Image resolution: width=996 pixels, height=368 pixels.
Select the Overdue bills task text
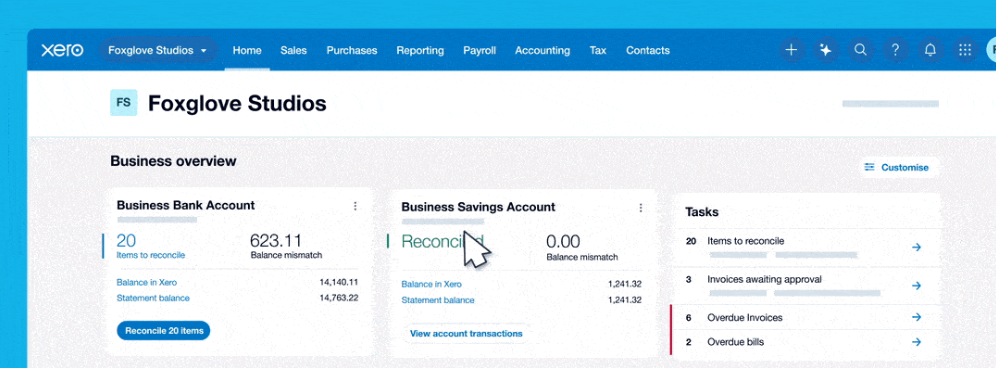tap(736, 342)
